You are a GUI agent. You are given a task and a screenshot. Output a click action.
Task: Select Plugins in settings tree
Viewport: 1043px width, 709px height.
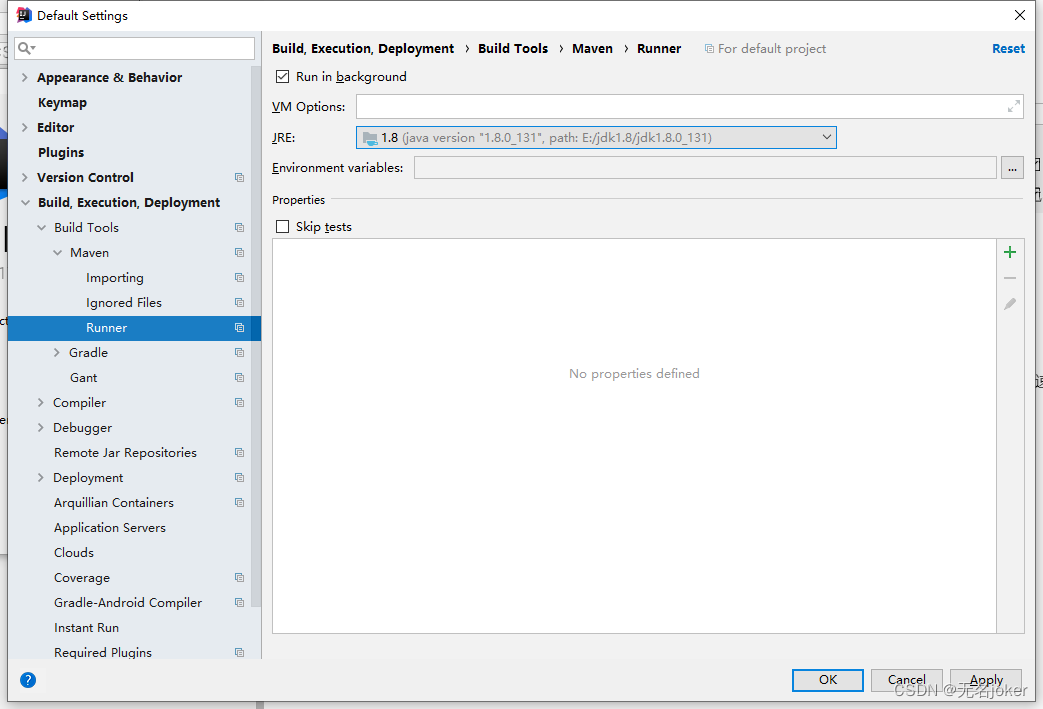61,152
